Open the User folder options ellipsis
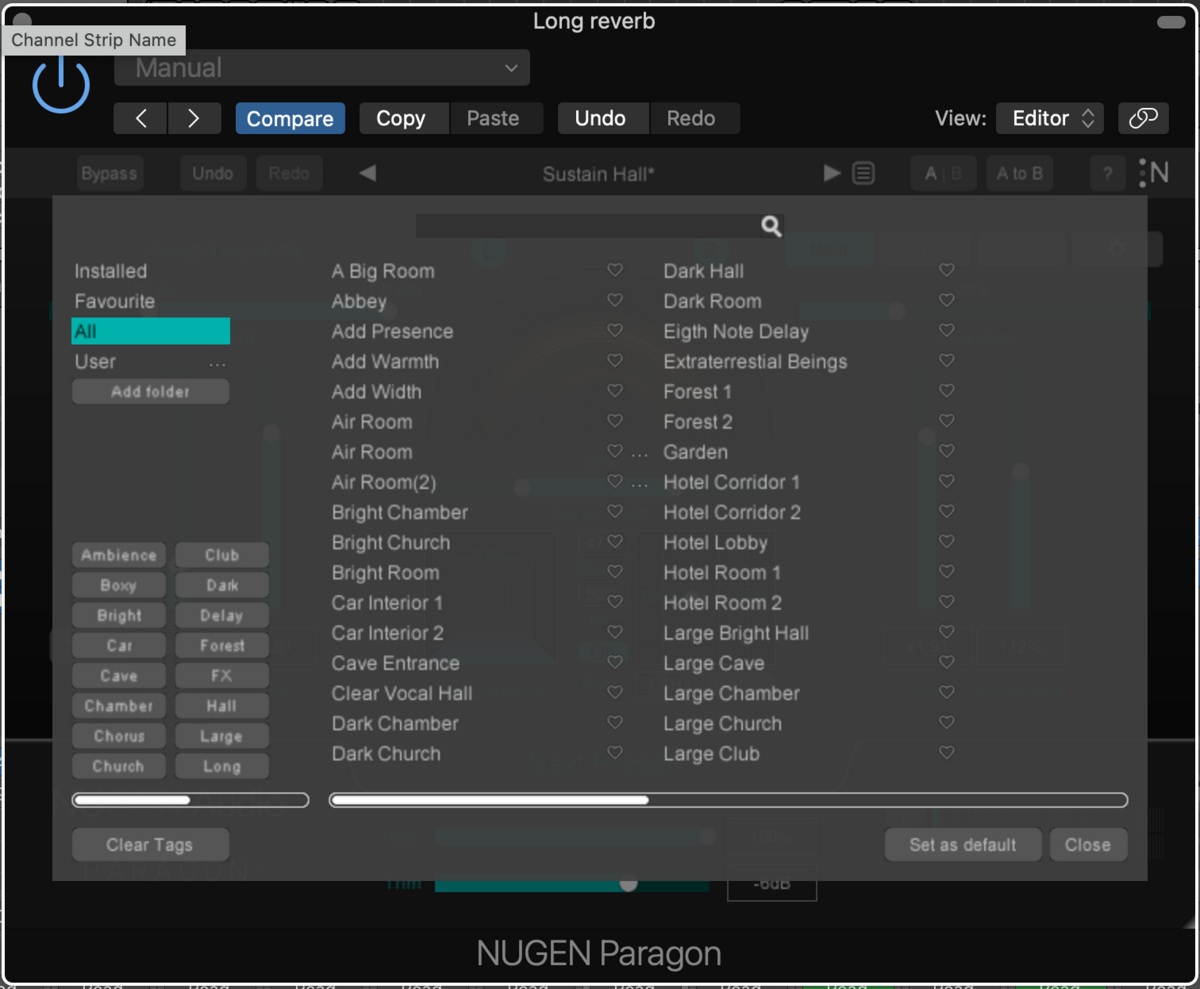This screenshot has height=989, width=1200. [x=217, y=363]
